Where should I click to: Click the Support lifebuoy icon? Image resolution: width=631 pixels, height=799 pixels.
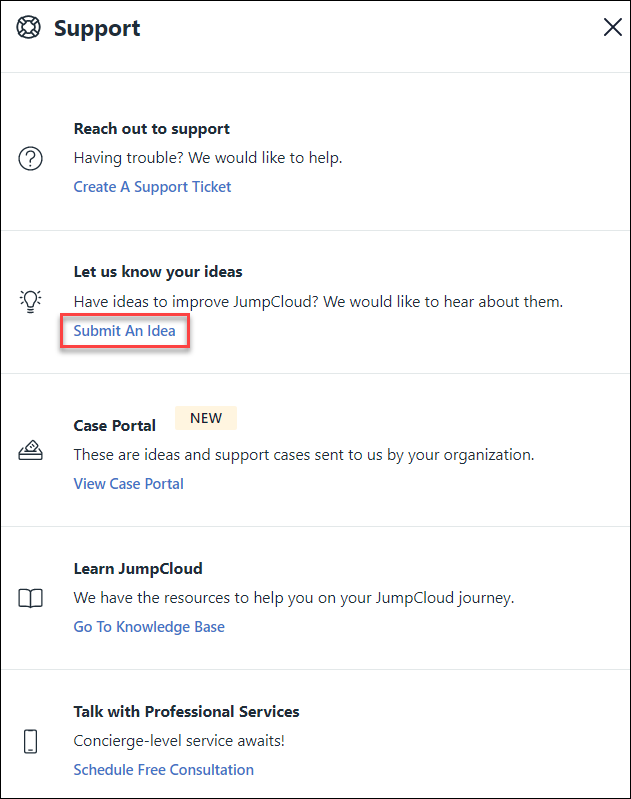[x=29, y=28]
